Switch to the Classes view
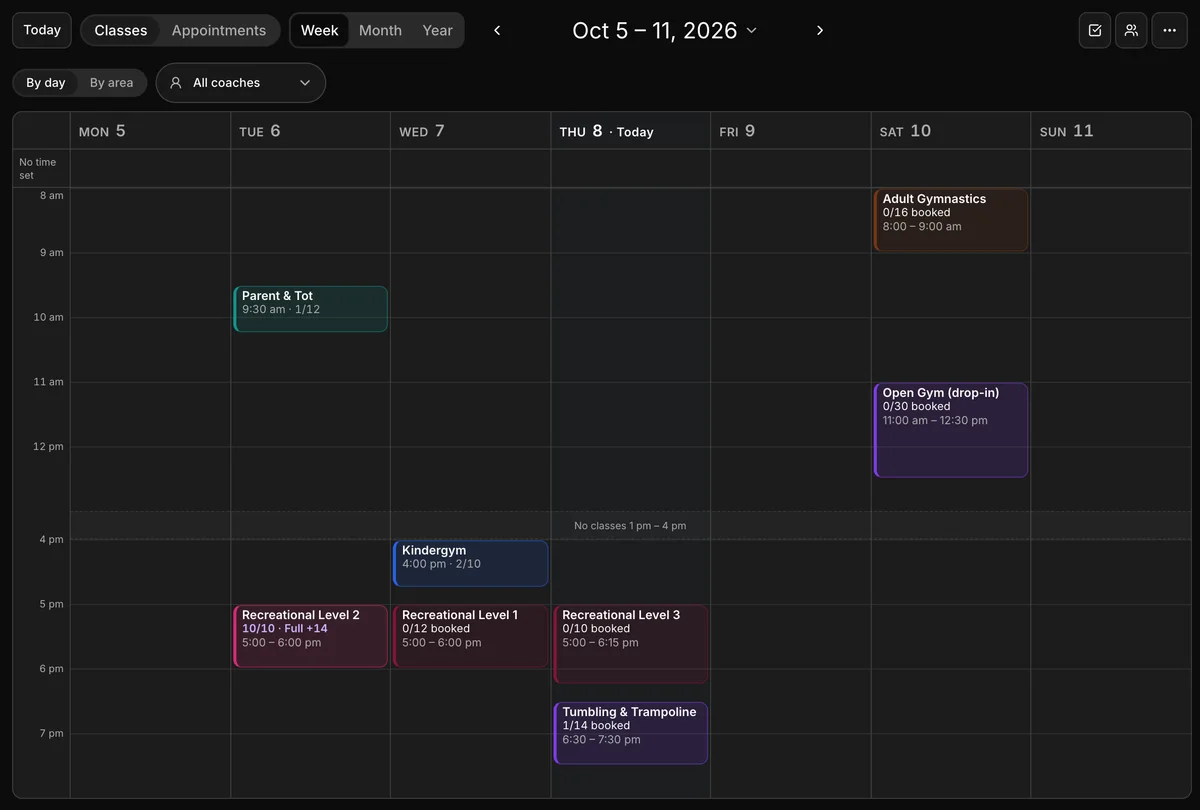Image resolution: width=1200 pixels, height=810 pixels. [121, 30]
